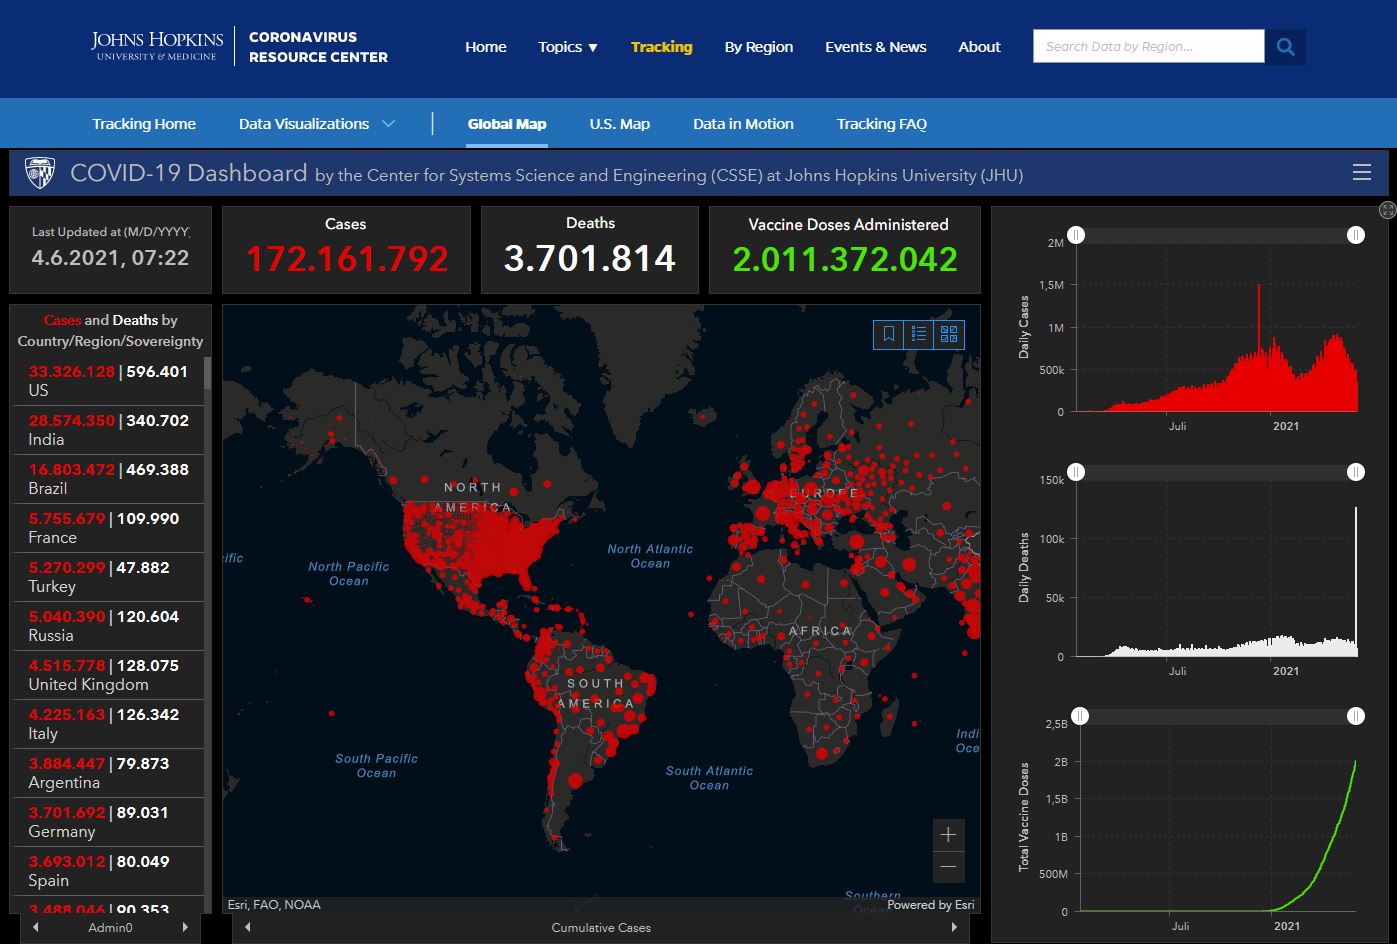Select France in the country list

pyautogui.click(x=108, y=528)
